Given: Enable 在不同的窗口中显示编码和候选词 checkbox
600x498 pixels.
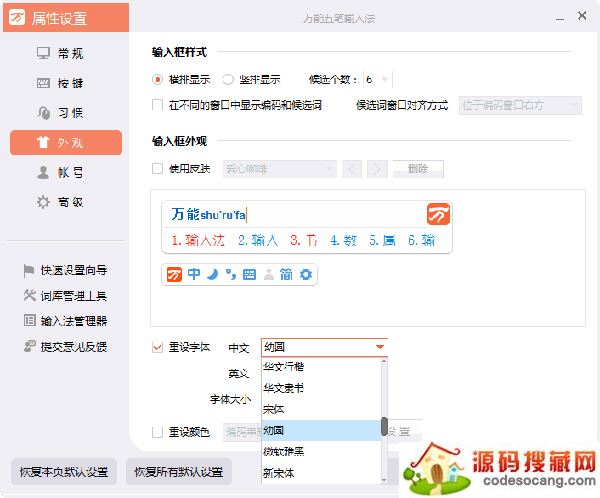Looking at the screenshot, I should (157, 104).
